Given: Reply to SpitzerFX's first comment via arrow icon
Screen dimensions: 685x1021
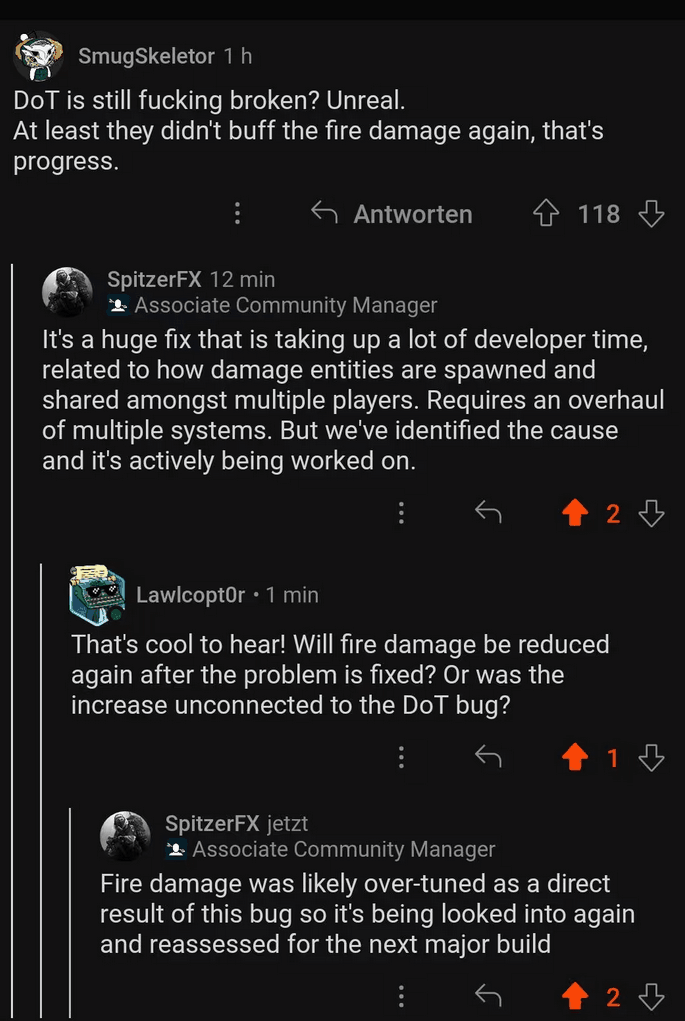Looking at the screenshot, I should coord(487,513).
